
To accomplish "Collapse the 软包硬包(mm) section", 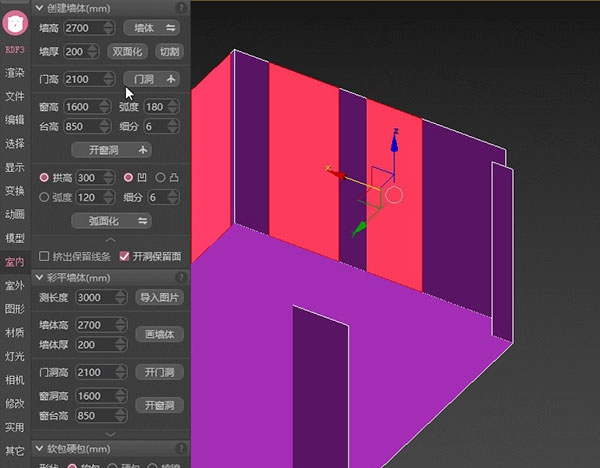I will pos(39,448).
